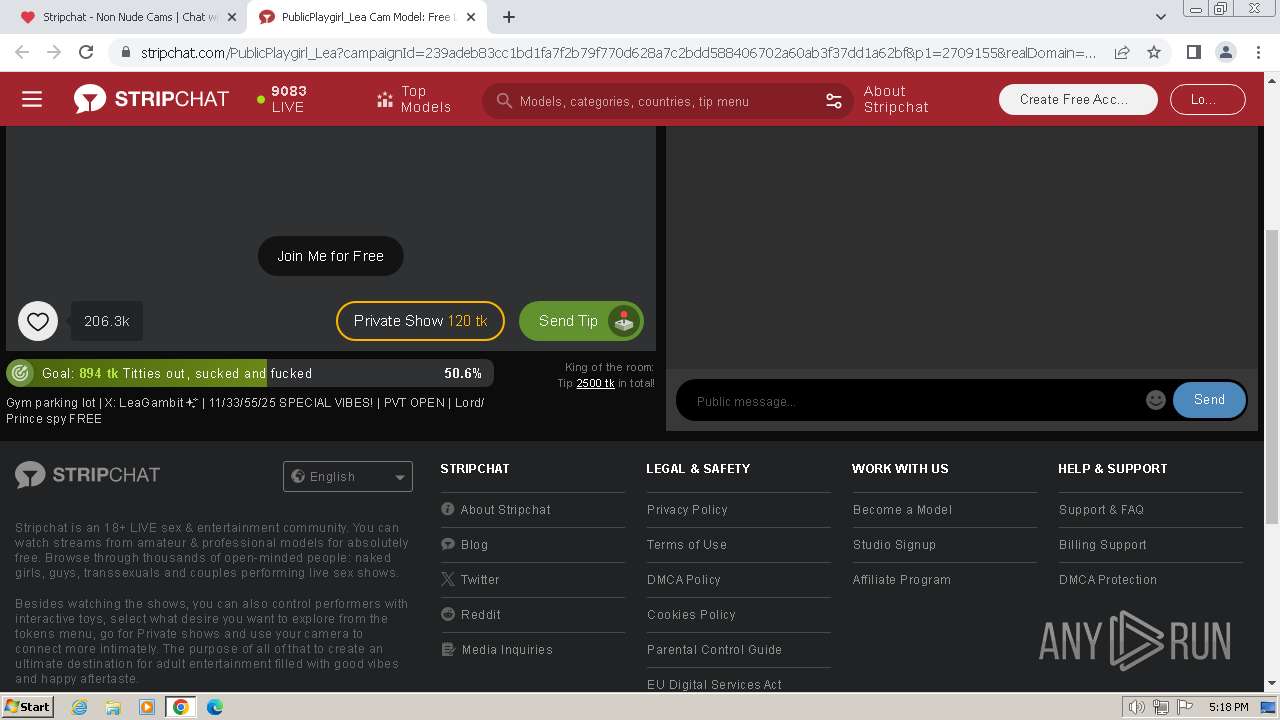Open Microsoft Edge from the taskbar
Image resolution: width=1280 pixels, height=720 pixels.
point(215,707)
